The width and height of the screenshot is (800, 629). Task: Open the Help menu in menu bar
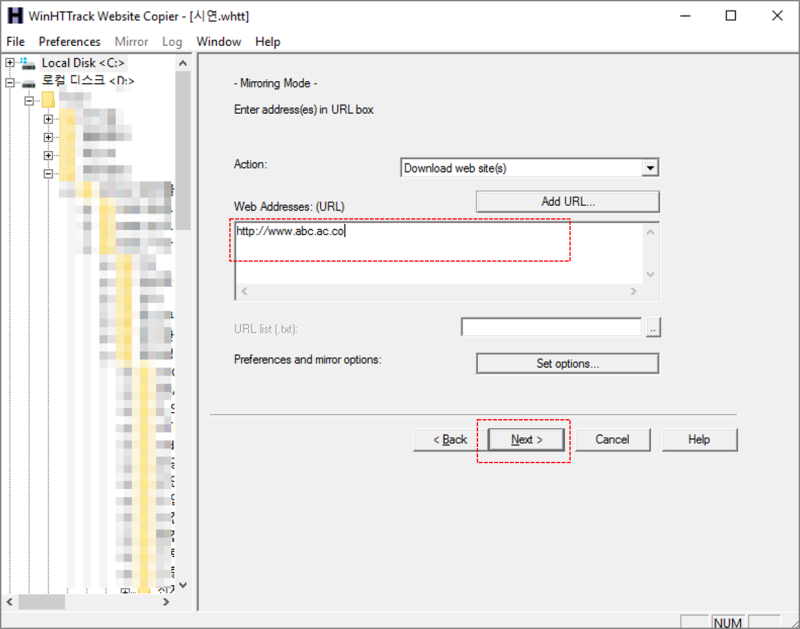(268, 42)
